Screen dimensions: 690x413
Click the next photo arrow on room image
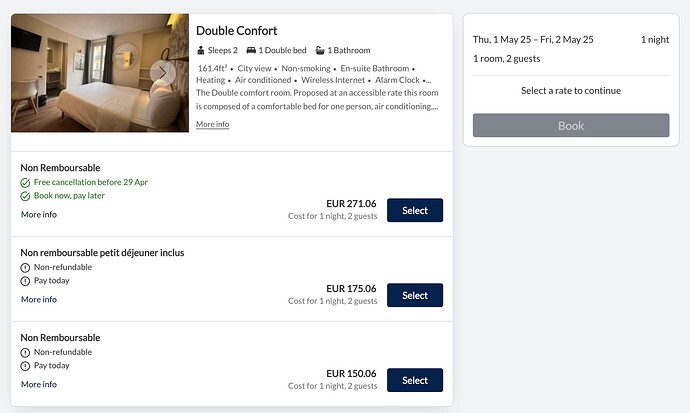[161, 73]
